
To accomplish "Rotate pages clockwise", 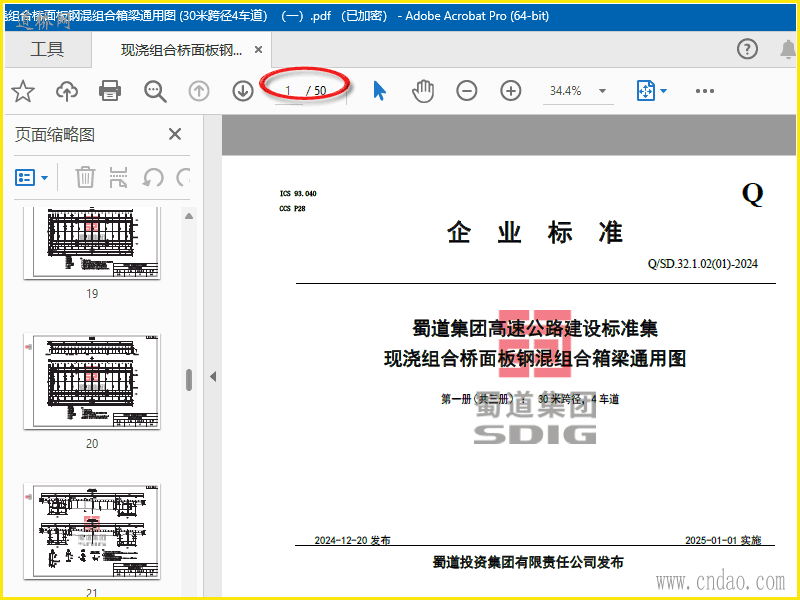I will pyautogui.click(x=183, y=178).
